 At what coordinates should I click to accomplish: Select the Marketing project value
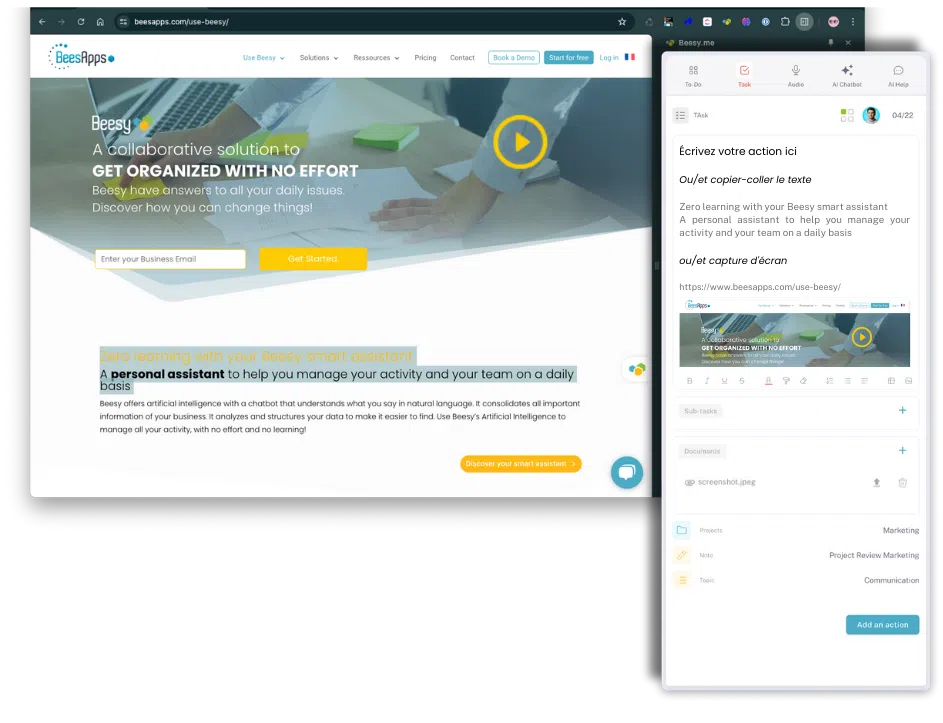point(900,531)
